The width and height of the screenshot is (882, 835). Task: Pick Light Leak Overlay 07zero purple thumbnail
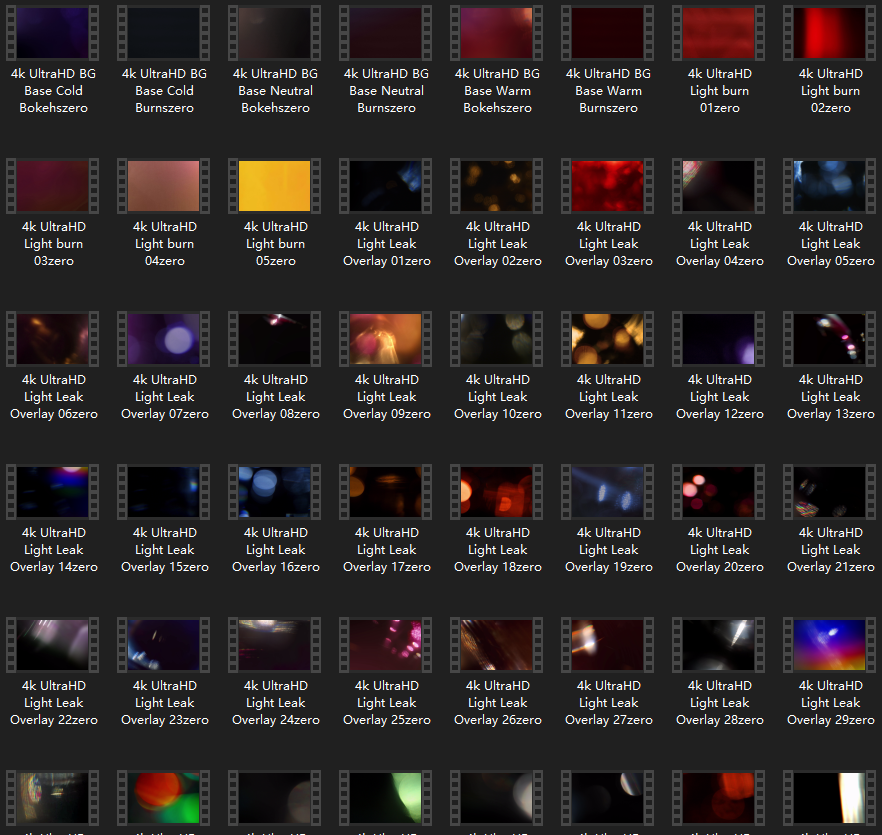(163, 339)
